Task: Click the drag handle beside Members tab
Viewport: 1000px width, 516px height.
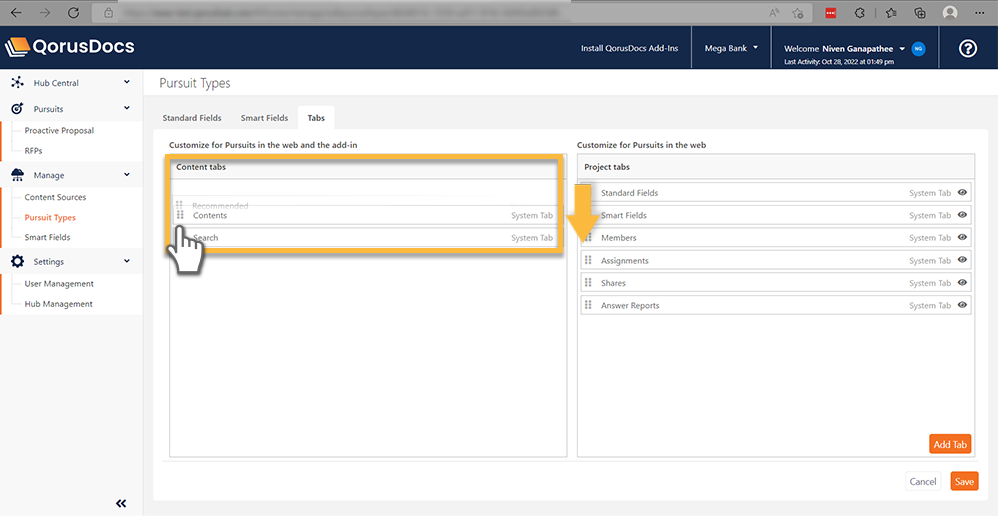Action: click(589, 238)
